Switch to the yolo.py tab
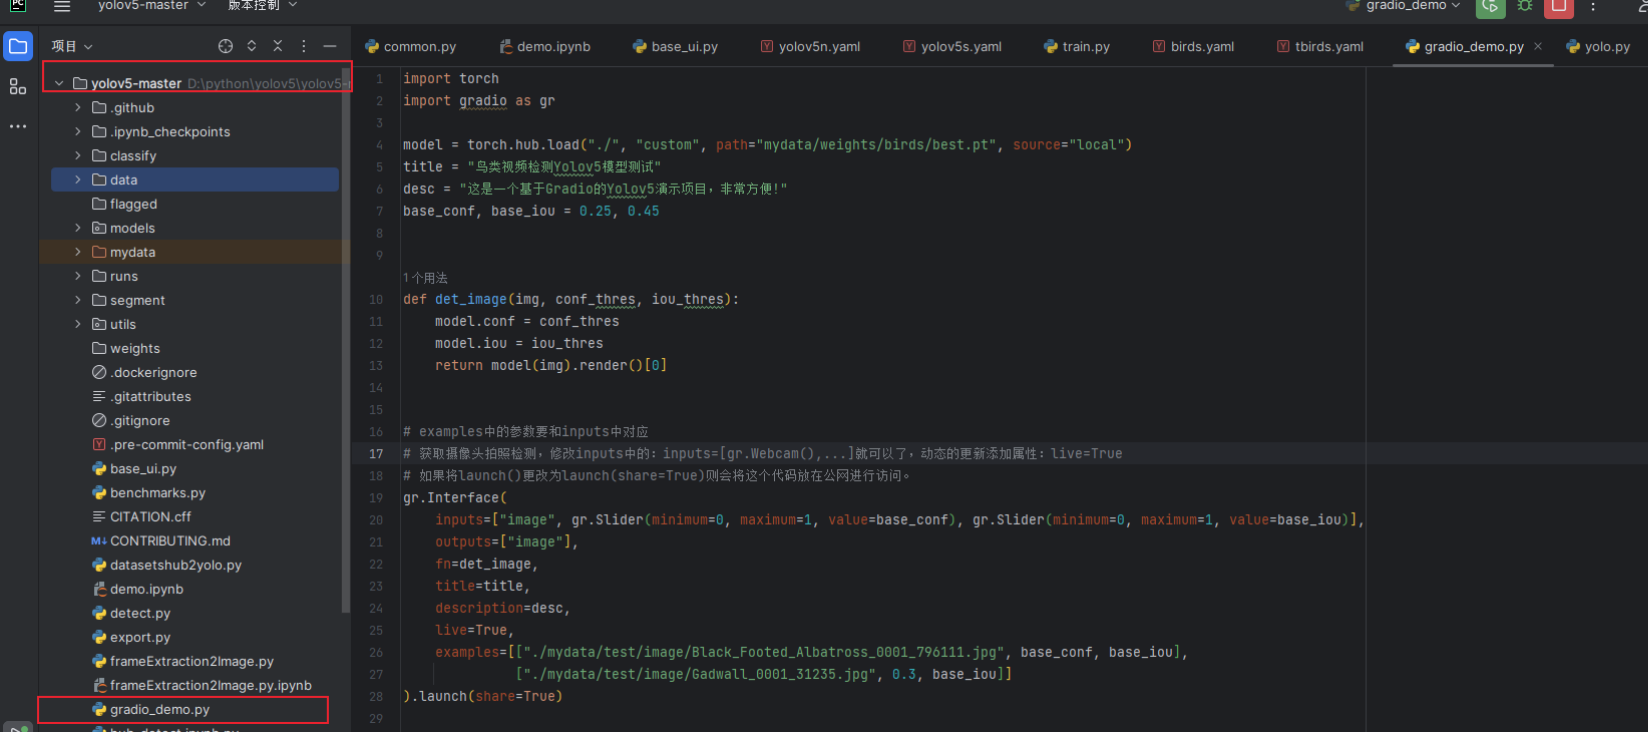This screenshot has height=732, width=1648. [x=1598, y=46]
